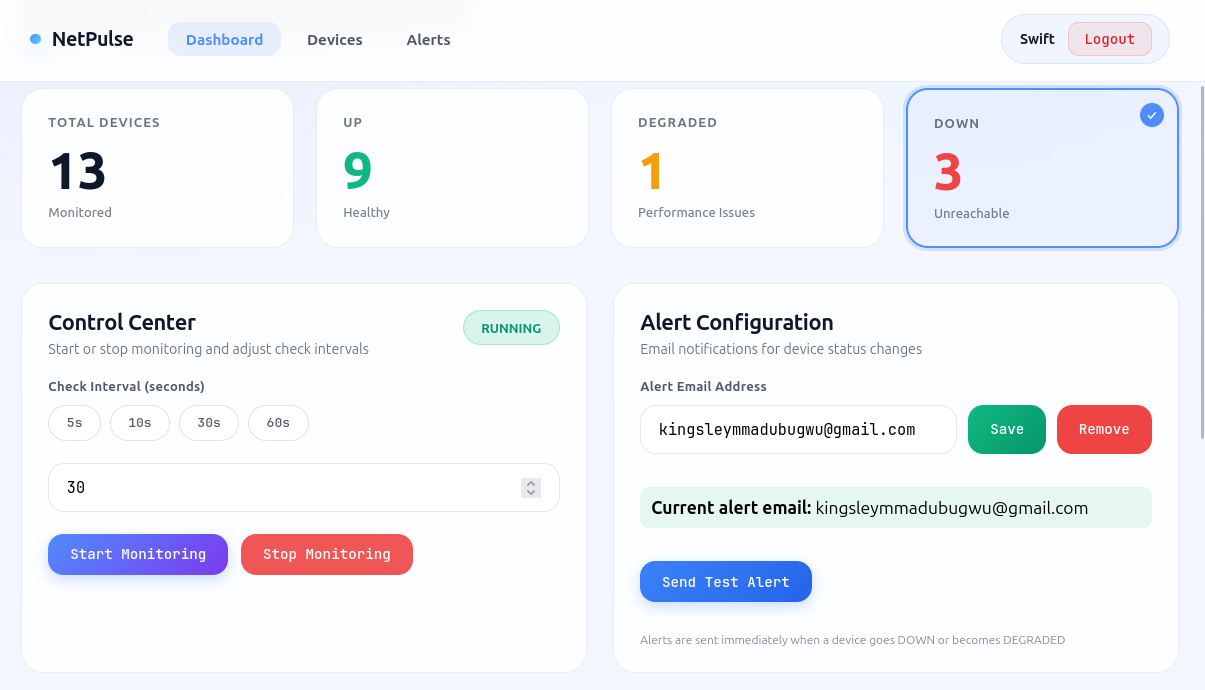
Task: Click the Current alert email banner
Action: [896, 508]
